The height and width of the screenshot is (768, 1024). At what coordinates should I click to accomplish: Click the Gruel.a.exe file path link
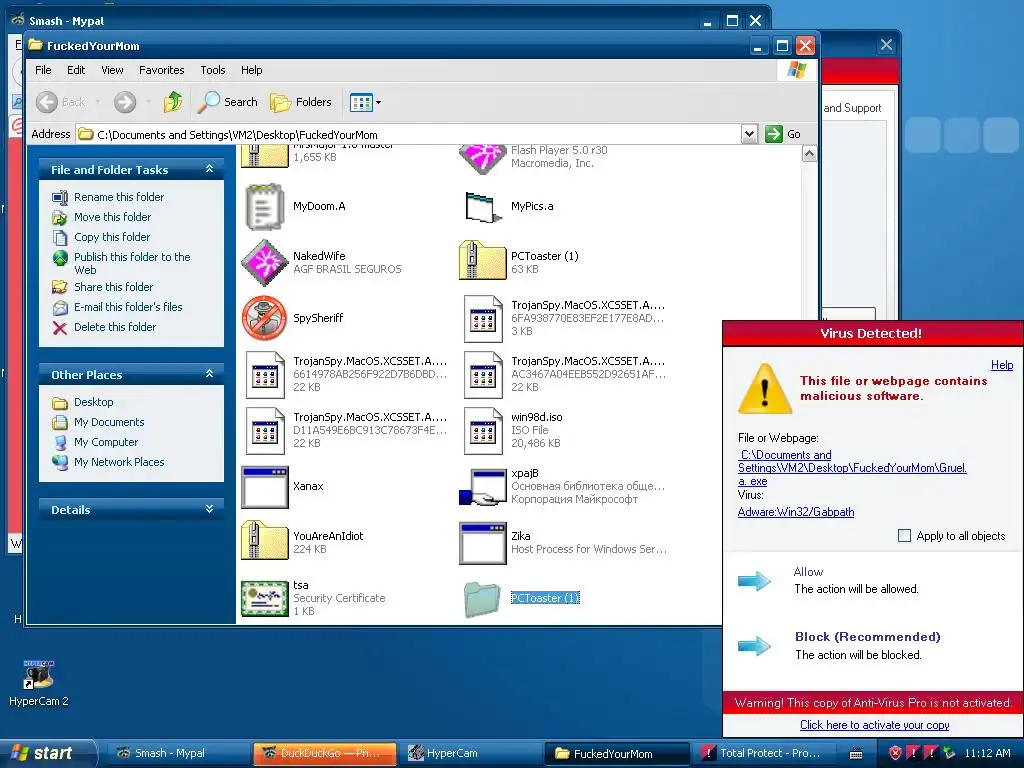tap(852, 468)
